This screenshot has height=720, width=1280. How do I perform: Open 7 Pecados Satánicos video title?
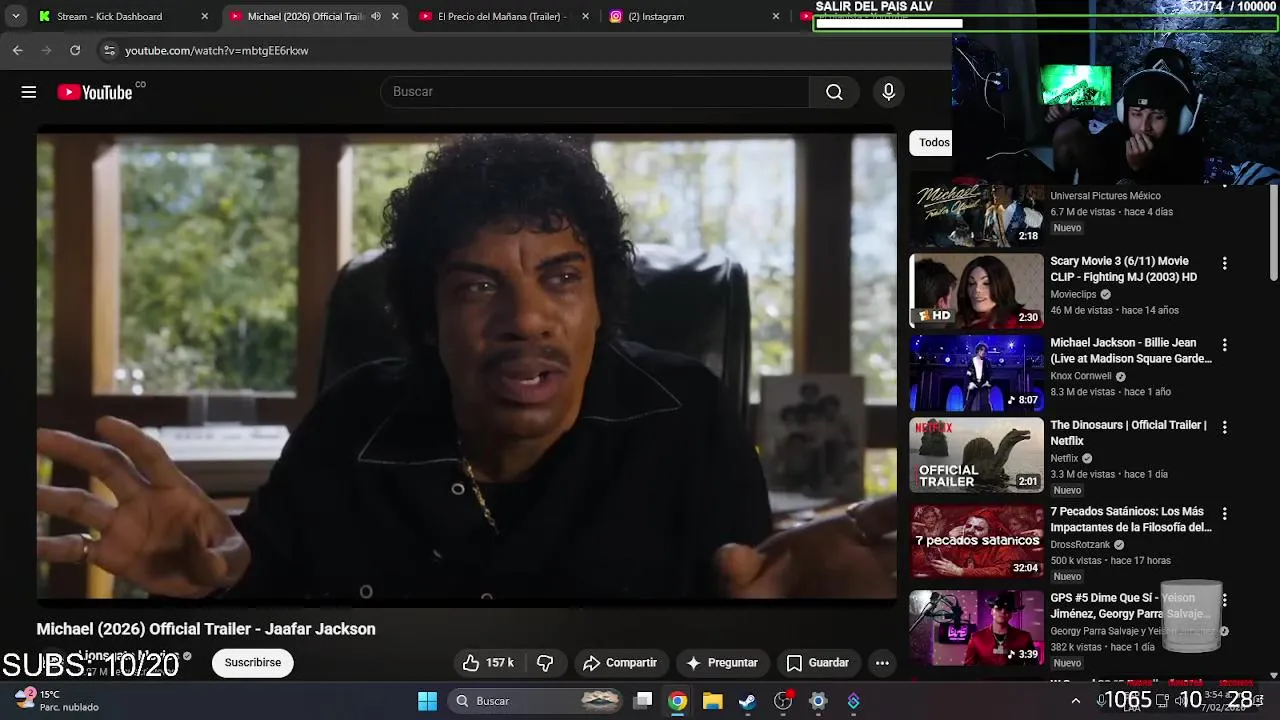1131,519
